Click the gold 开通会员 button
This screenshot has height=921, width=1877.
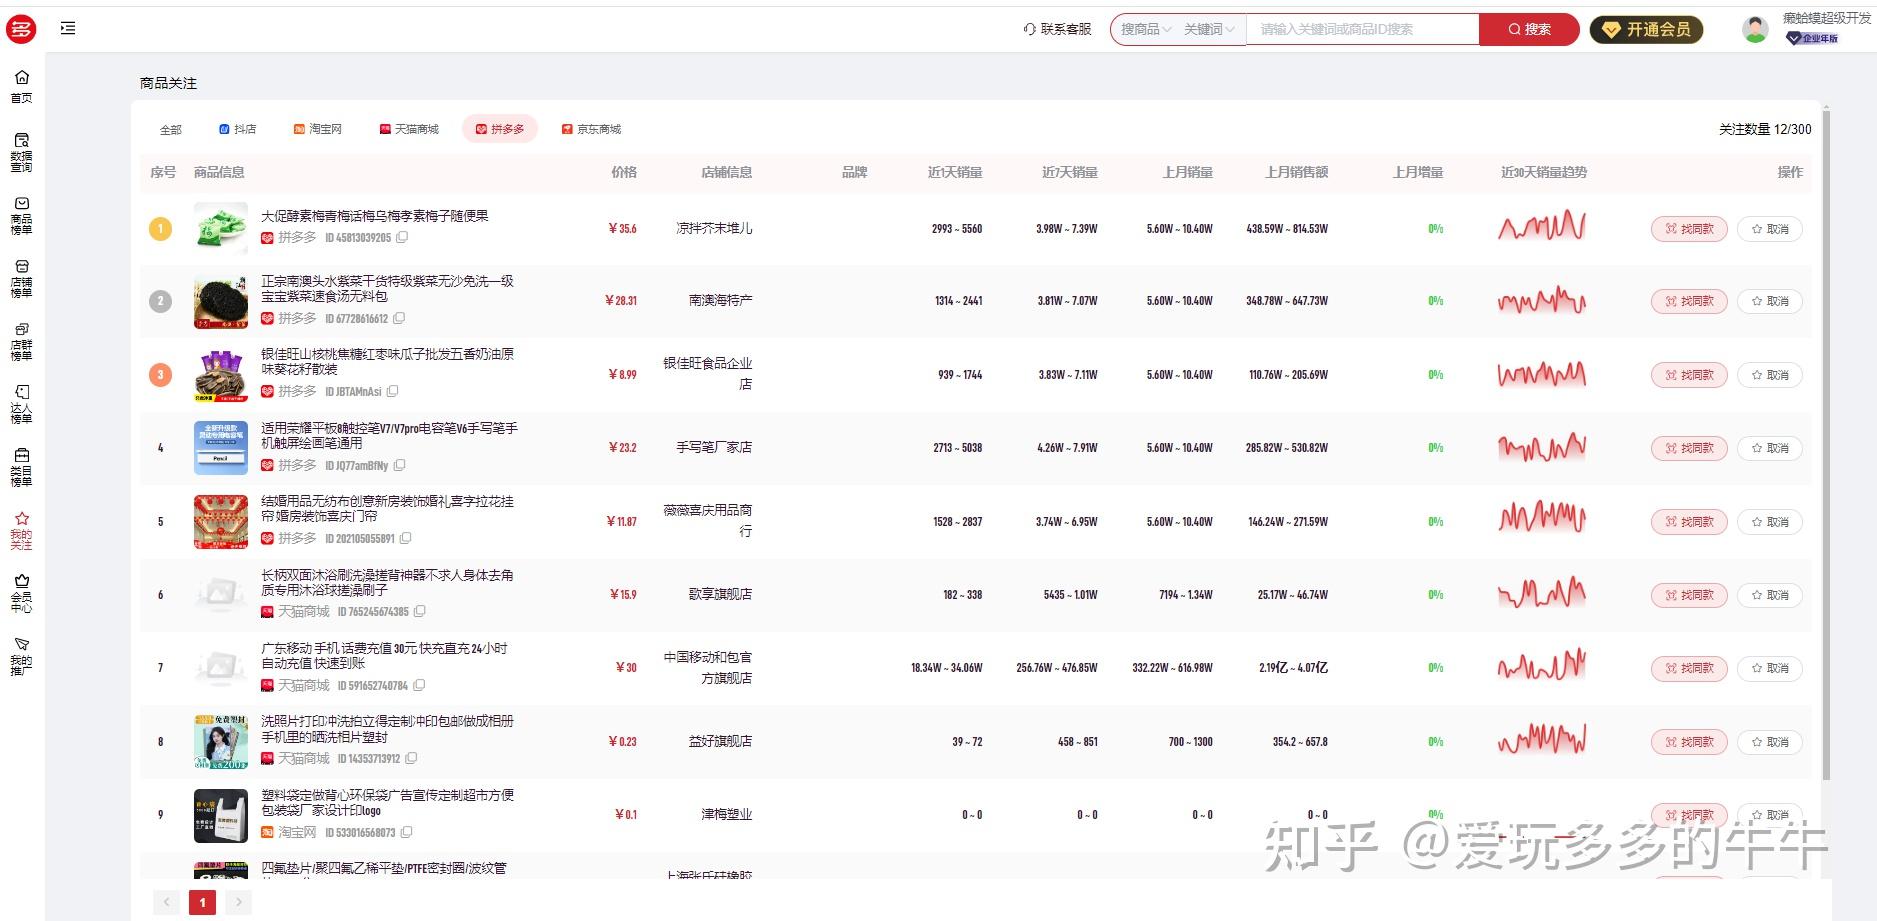pos(1646,30)
